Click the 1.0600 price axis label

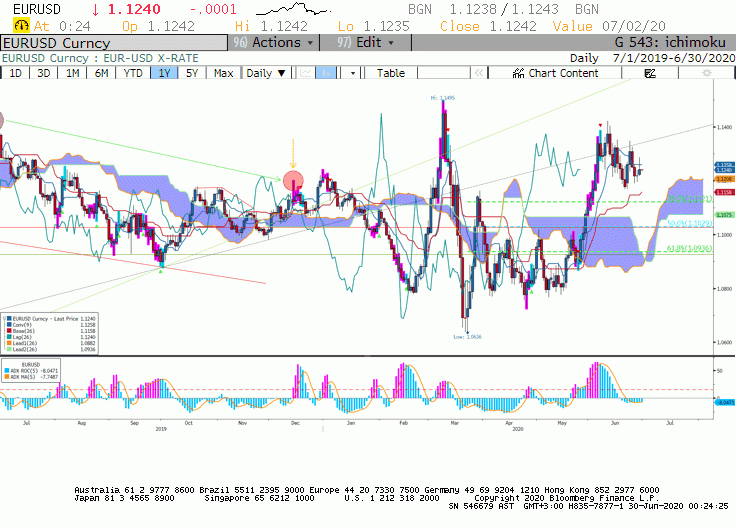[x=724, y=342]
